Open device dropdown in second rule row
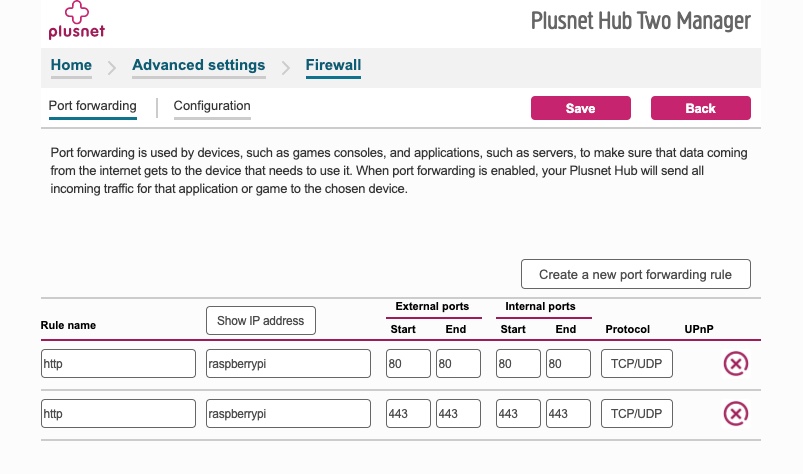The width and height of the screenshot is (803, 474). (288, 412)
